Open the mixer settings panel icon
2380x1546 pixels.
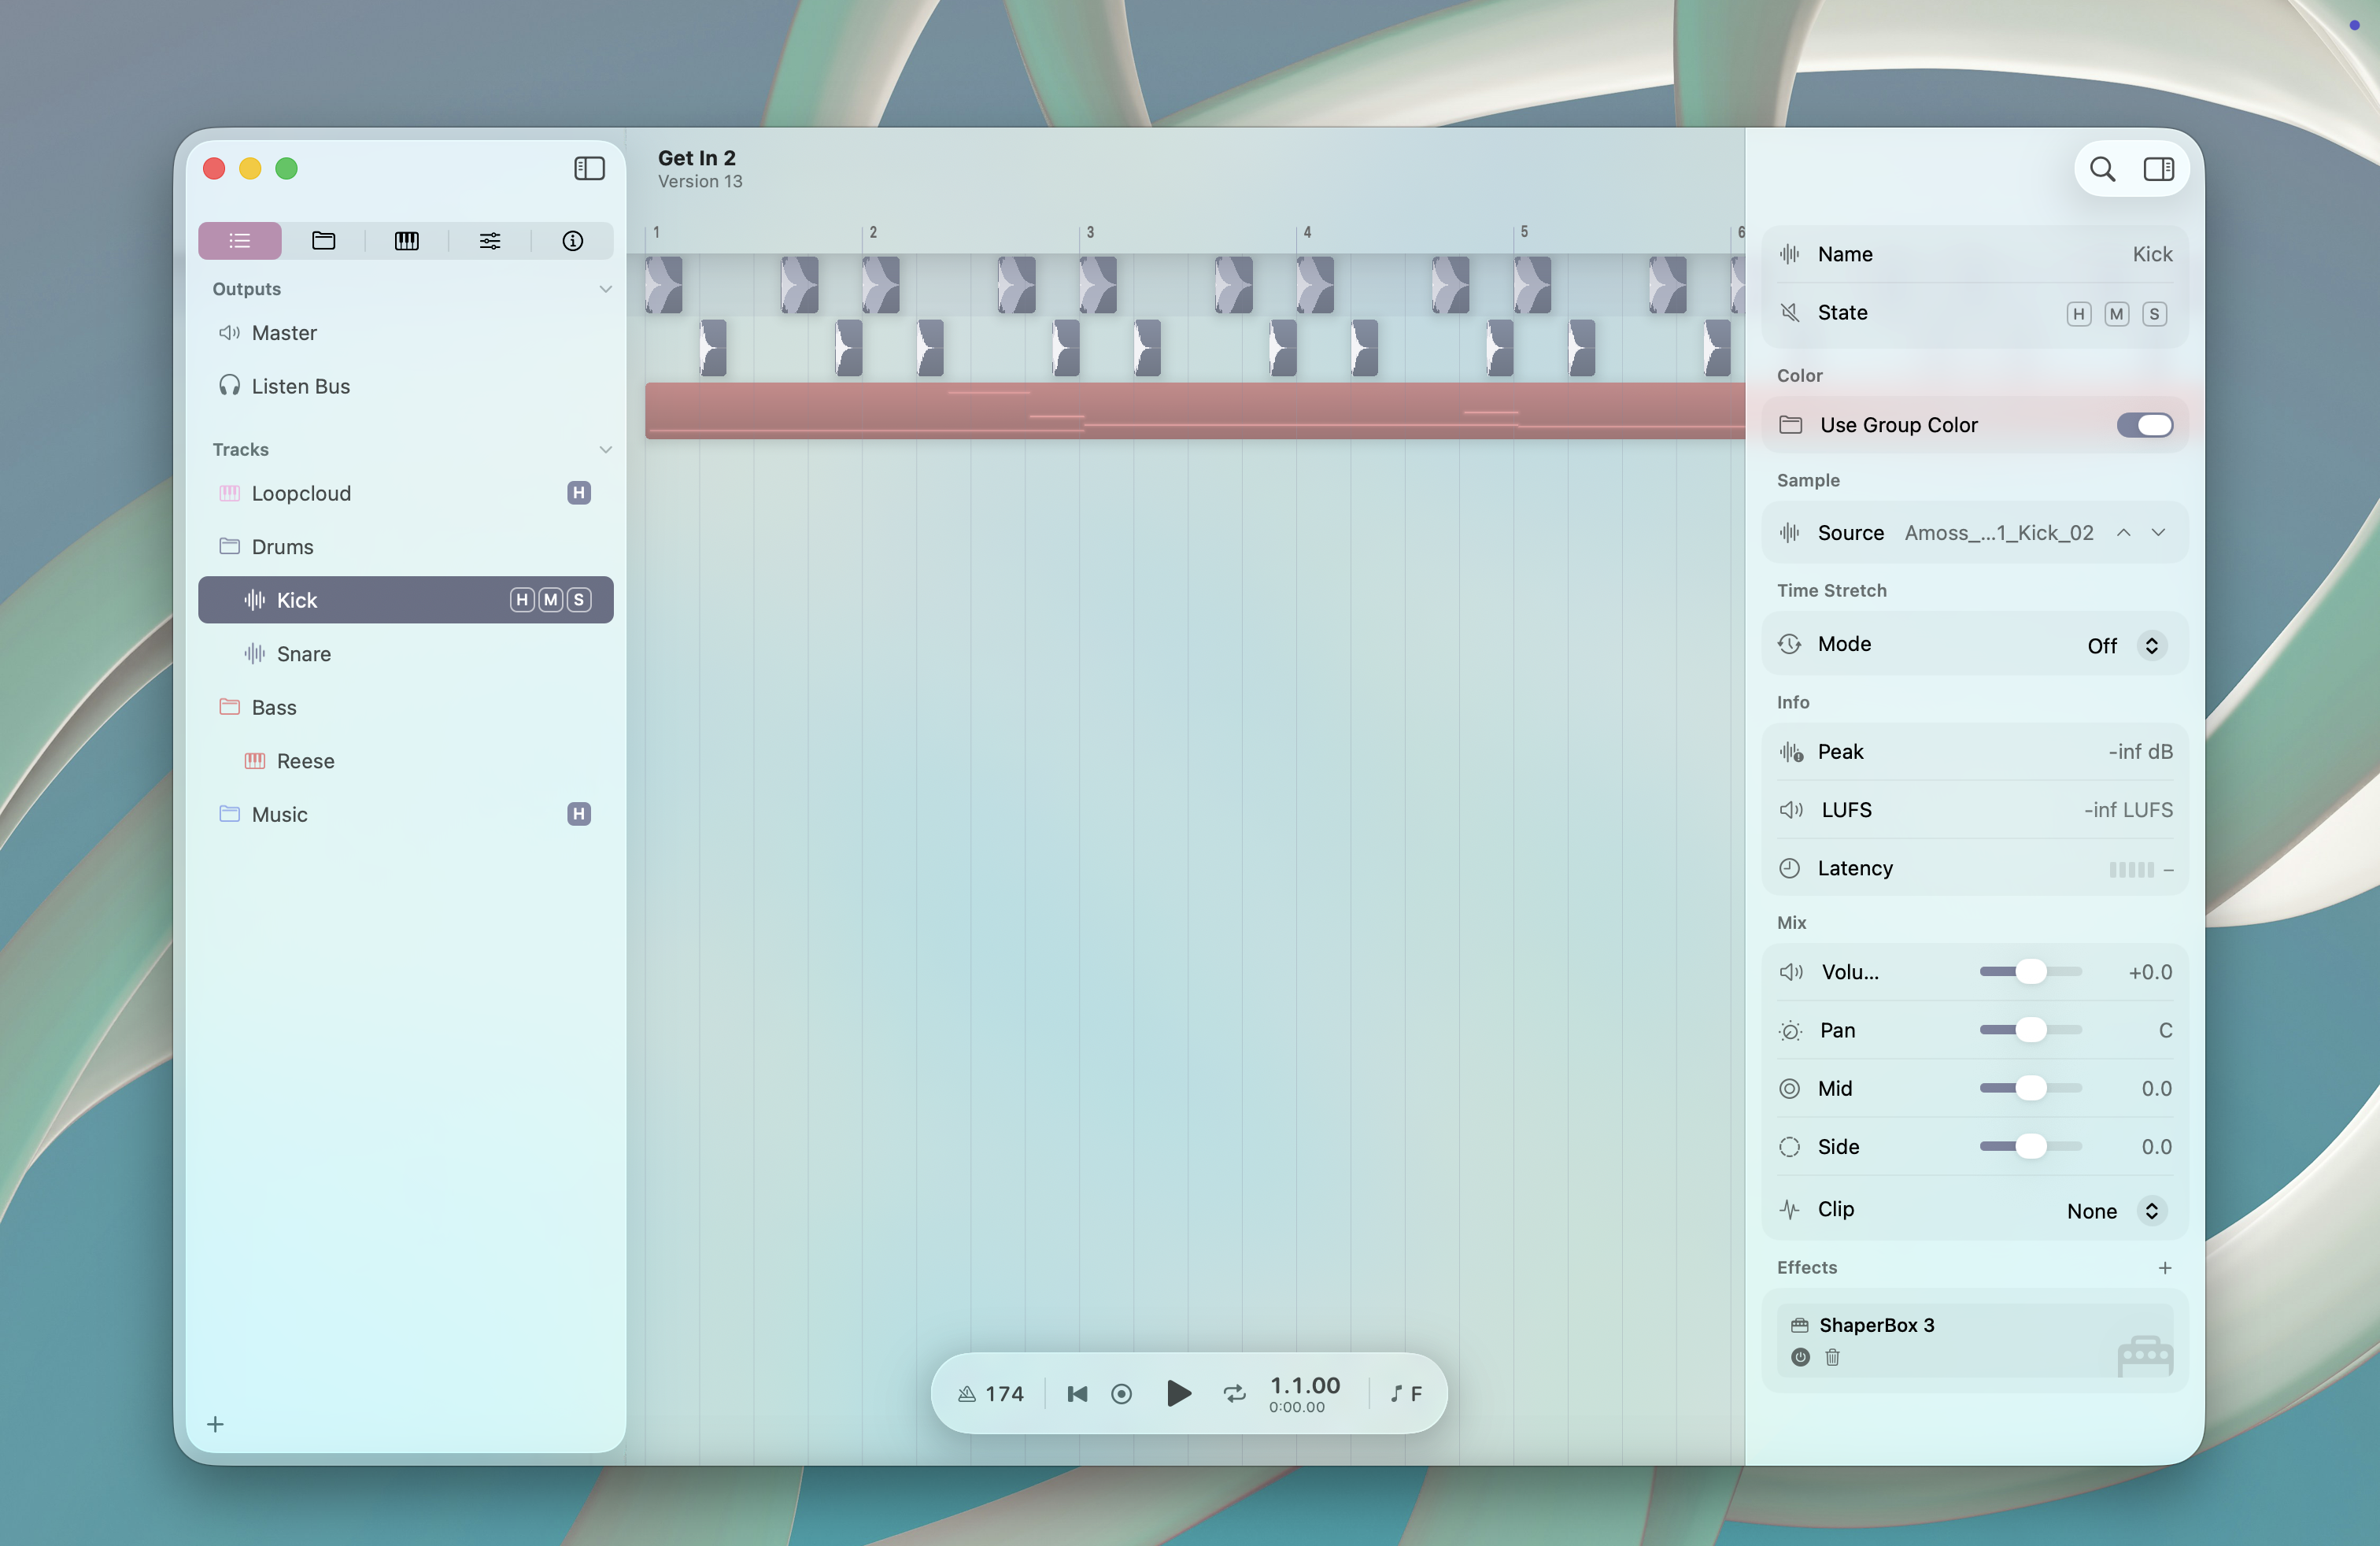489,240
